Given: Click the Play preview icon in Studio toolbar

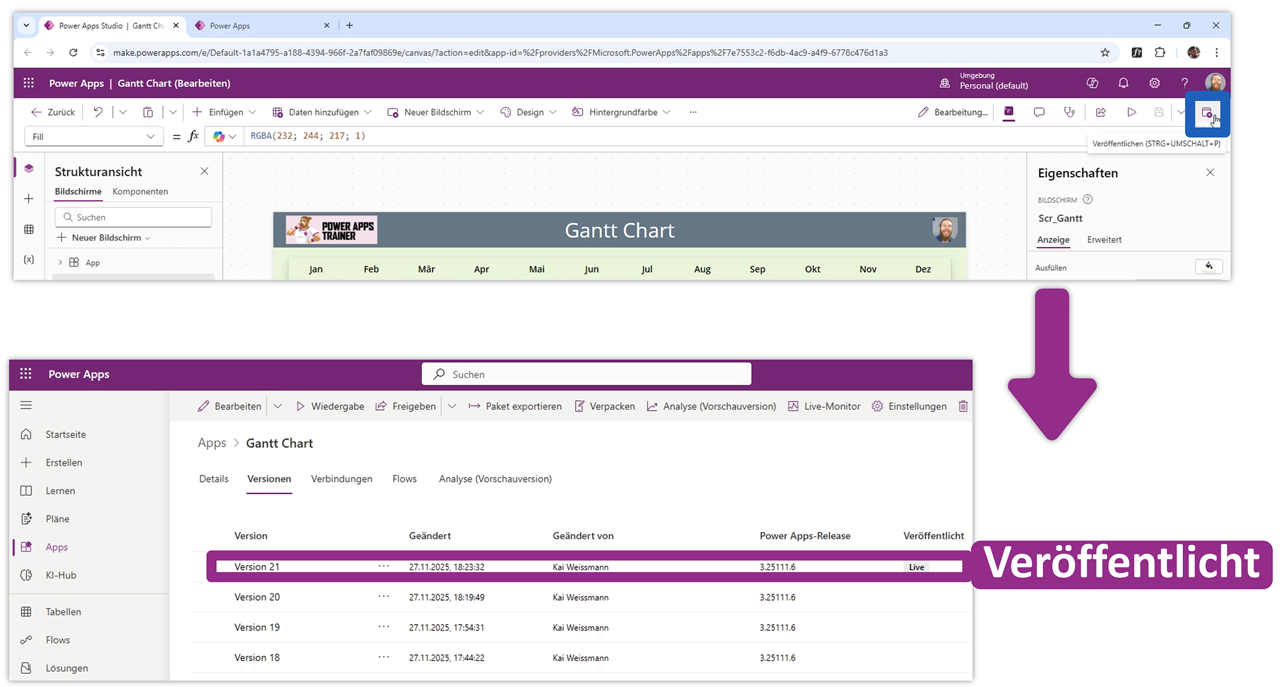Looking at the screenshot, I should (1131, 112).
